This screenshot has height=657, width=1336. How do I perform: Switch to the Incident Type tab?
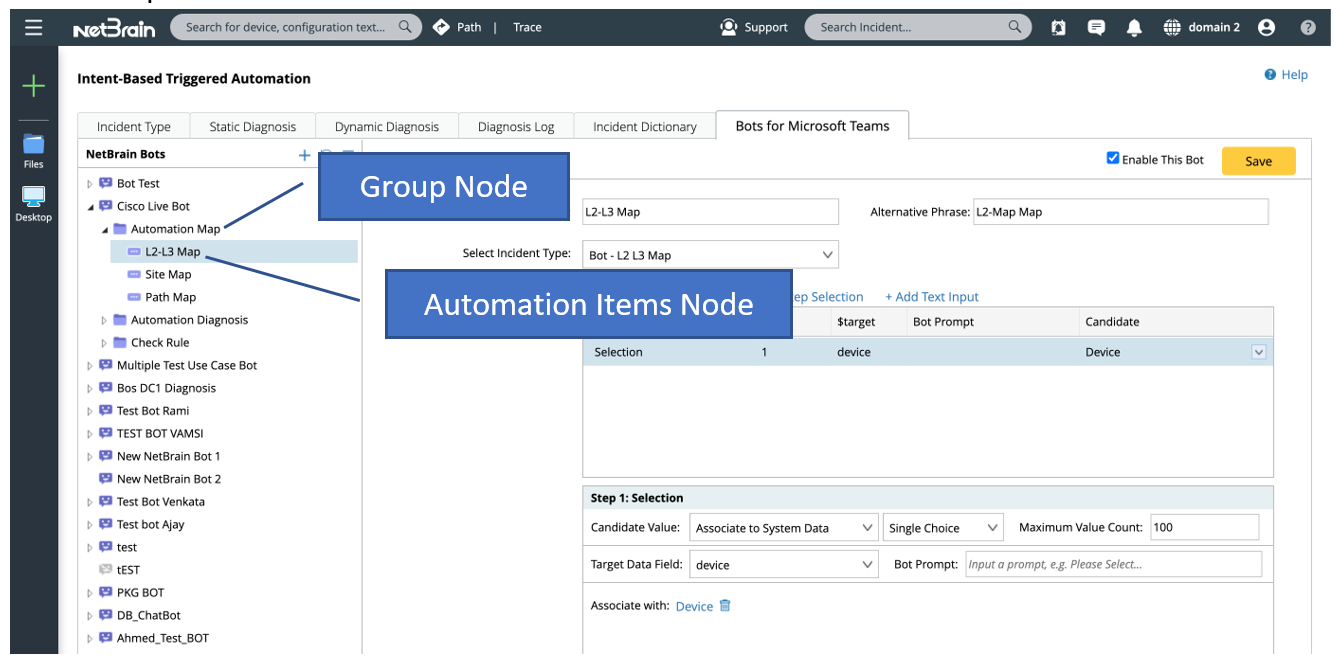point(134,127)
